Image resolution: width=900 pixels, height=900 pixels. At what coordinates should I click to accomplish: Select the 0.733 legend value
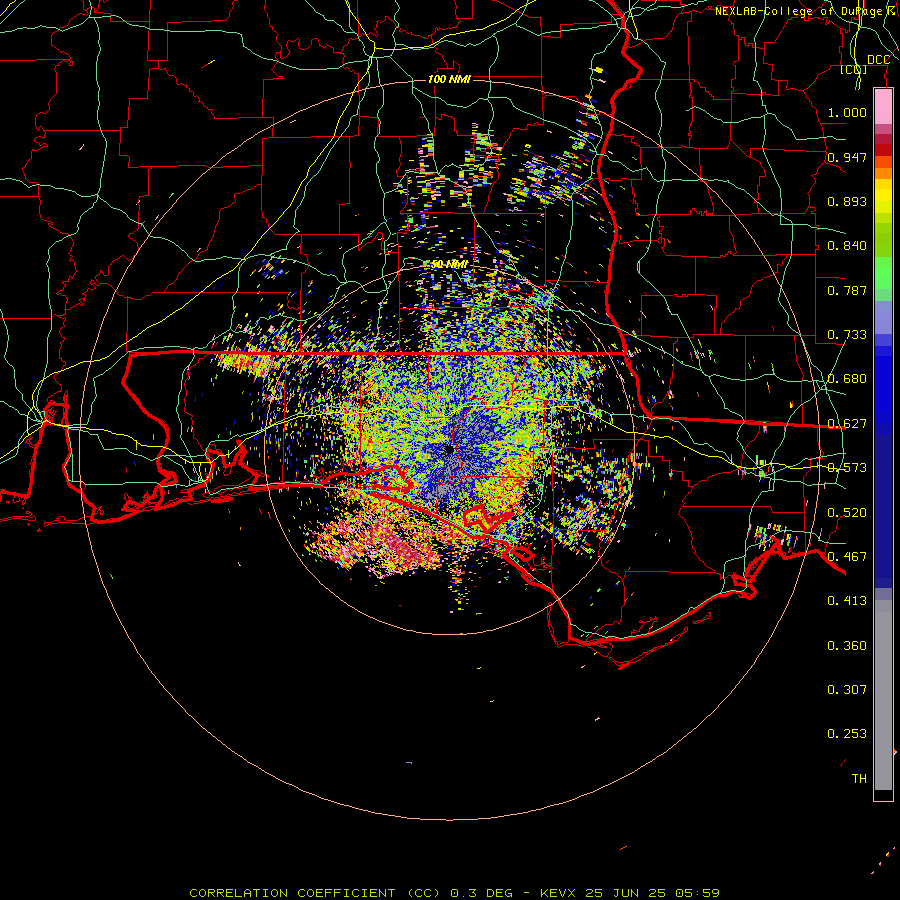click(x=847, y=335)
